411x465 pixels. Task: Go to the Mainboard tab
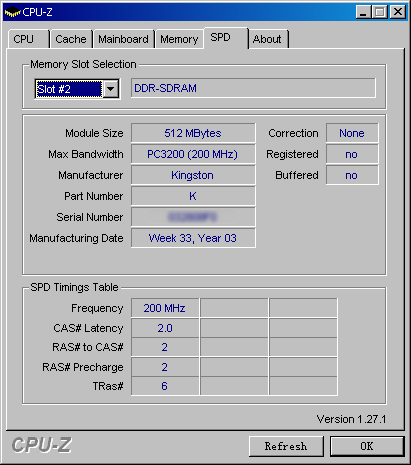pyautogui.click(x=123, y=39)
